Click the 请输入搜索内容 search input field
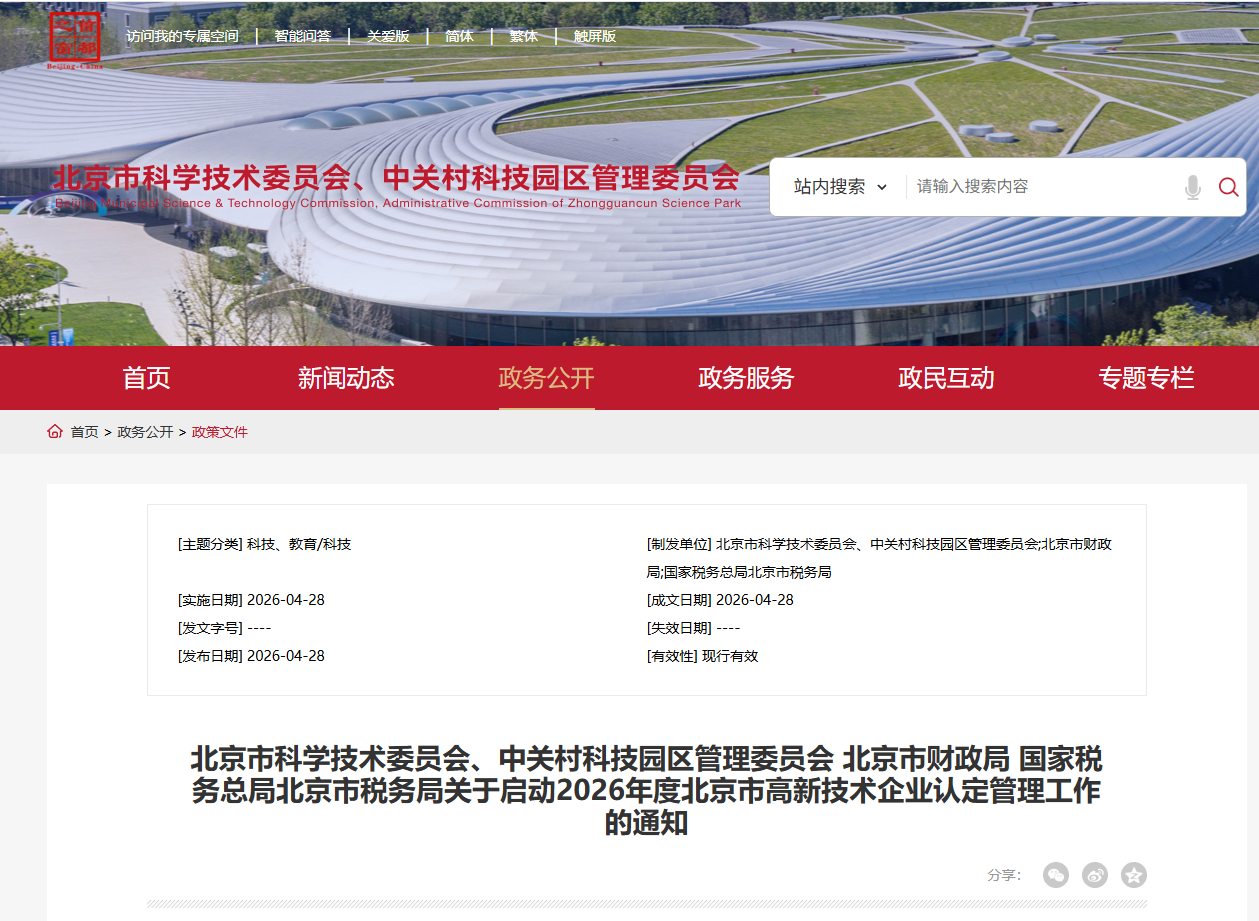 1040,187
